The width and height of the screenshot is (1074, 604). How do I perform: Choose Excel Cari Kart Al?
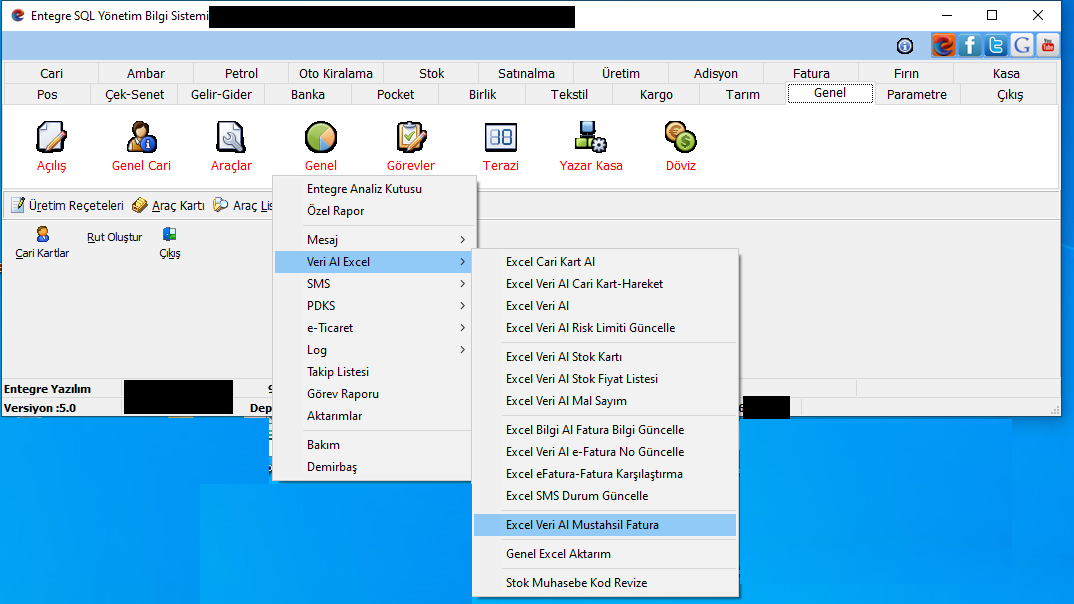coord(605,262)
